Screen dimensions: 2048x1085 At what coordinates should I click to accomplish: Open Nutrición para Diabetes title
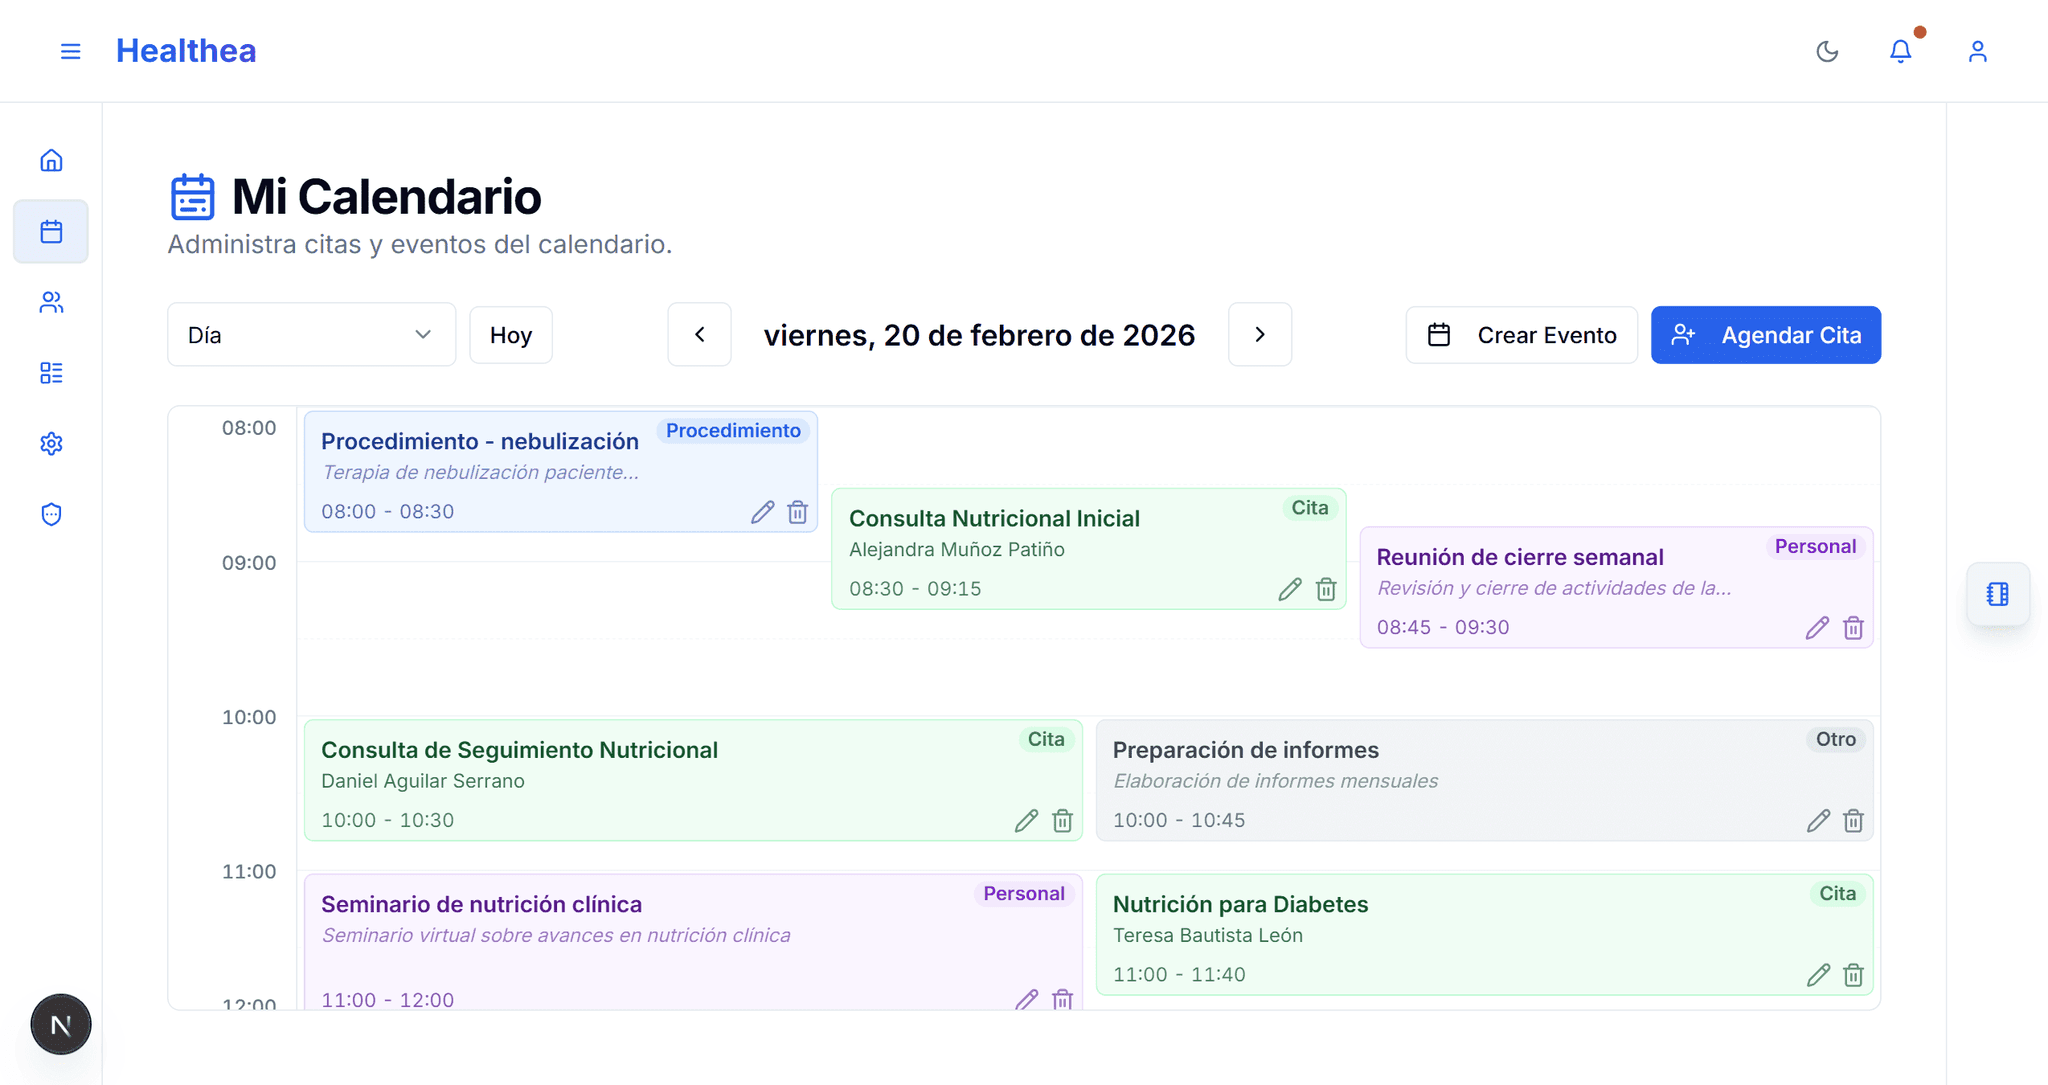point(1240,904)
